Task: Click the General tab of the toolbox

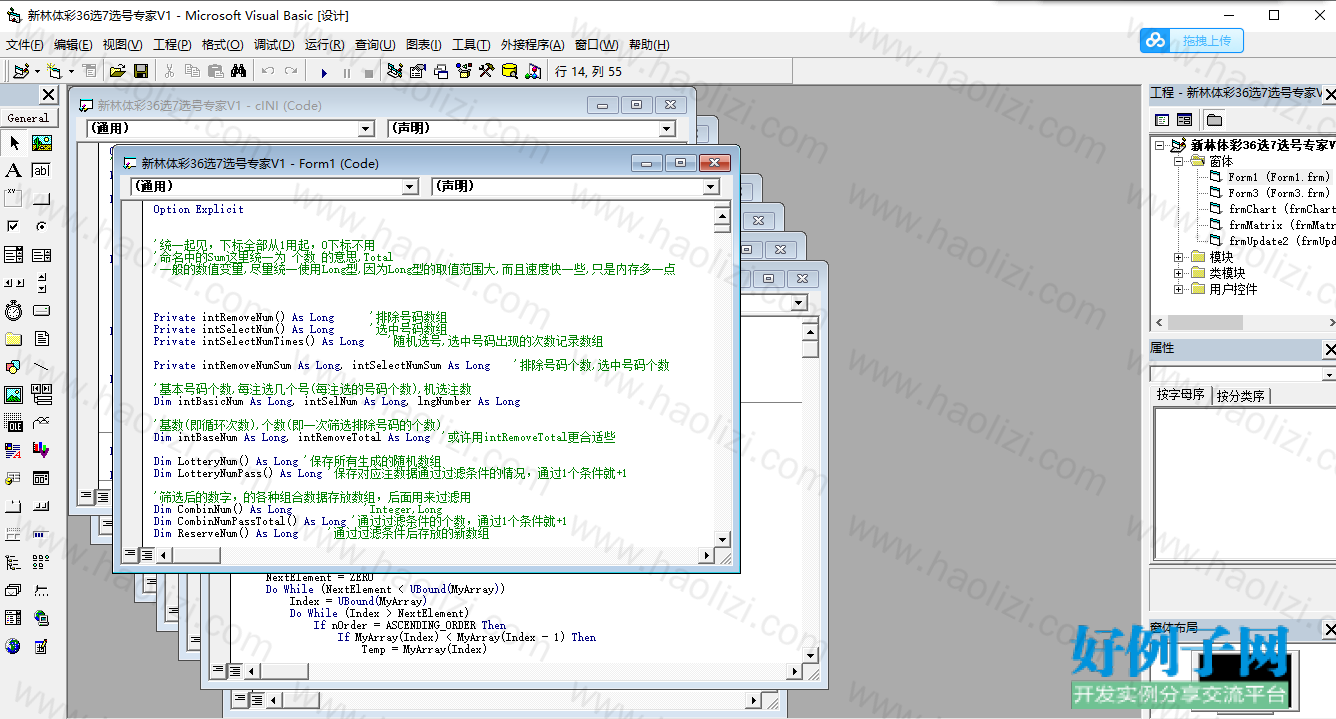Action: (29, 118)
